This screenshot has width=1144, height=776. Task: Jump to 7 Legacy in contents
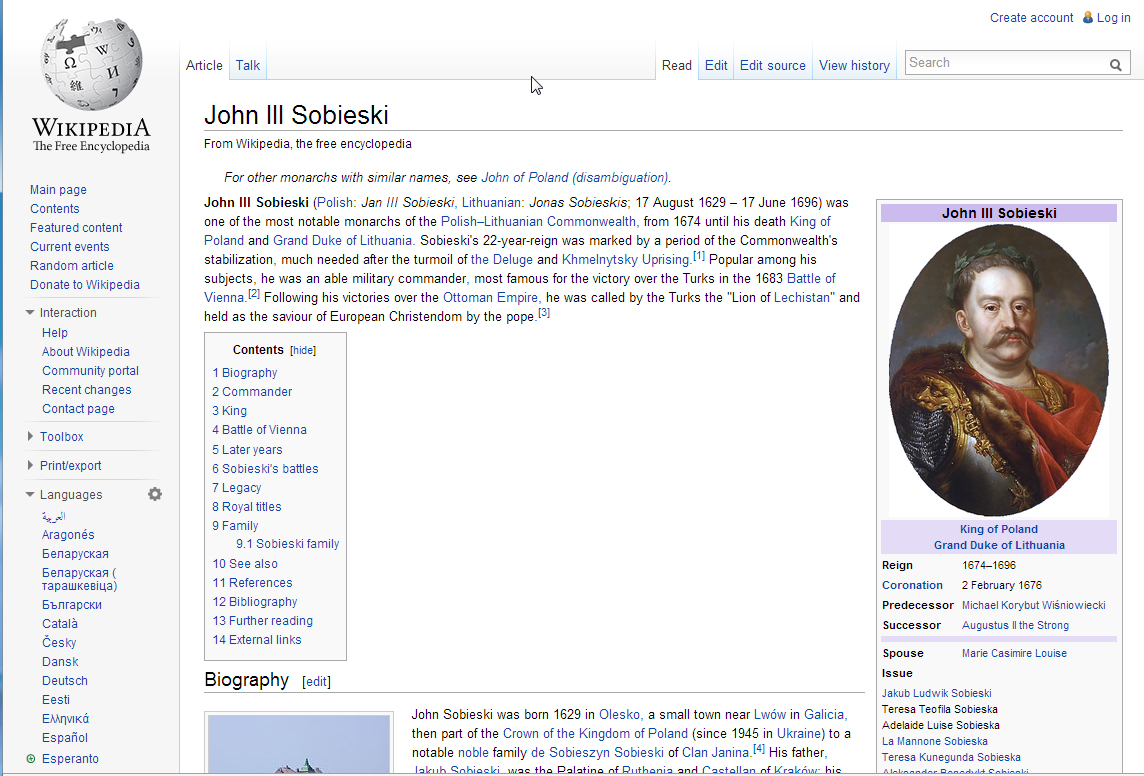click(236, 488)
